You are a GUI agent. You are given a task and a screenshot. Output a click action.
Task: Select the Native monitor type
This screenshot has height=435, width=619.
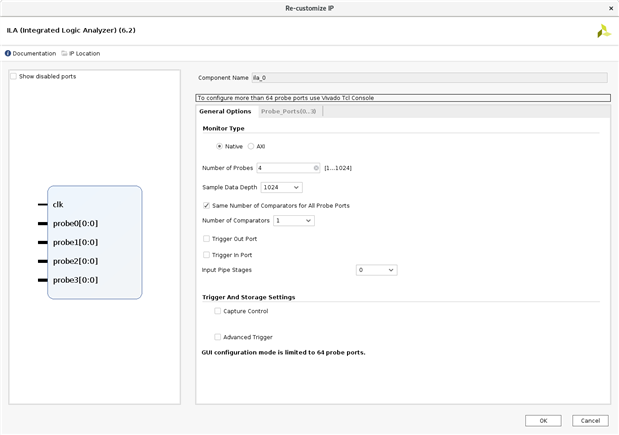(219, 146)
